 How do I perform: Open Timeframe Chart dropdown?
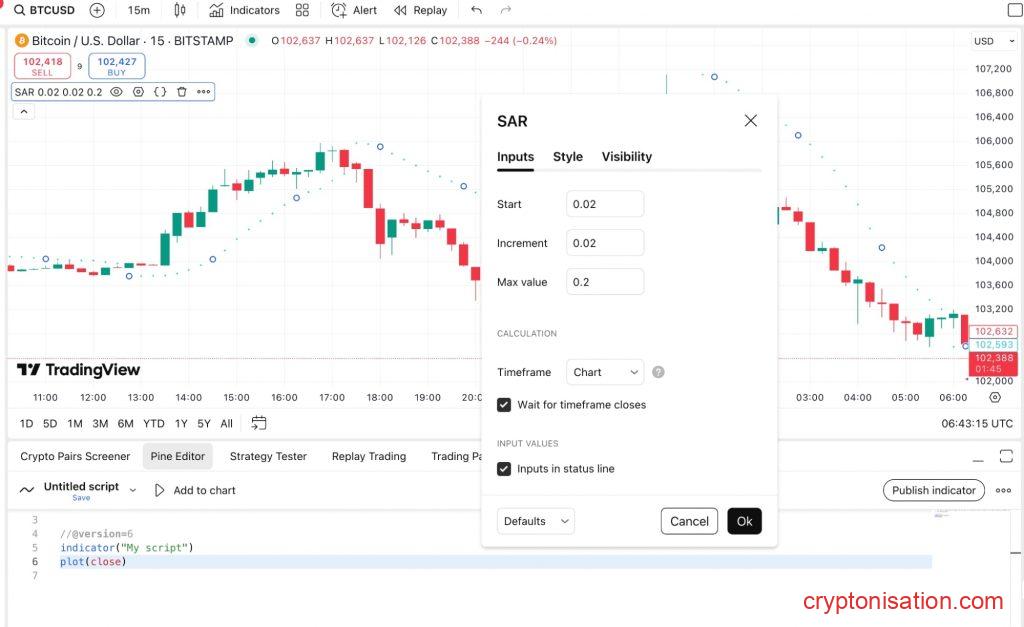pos(605,372)
